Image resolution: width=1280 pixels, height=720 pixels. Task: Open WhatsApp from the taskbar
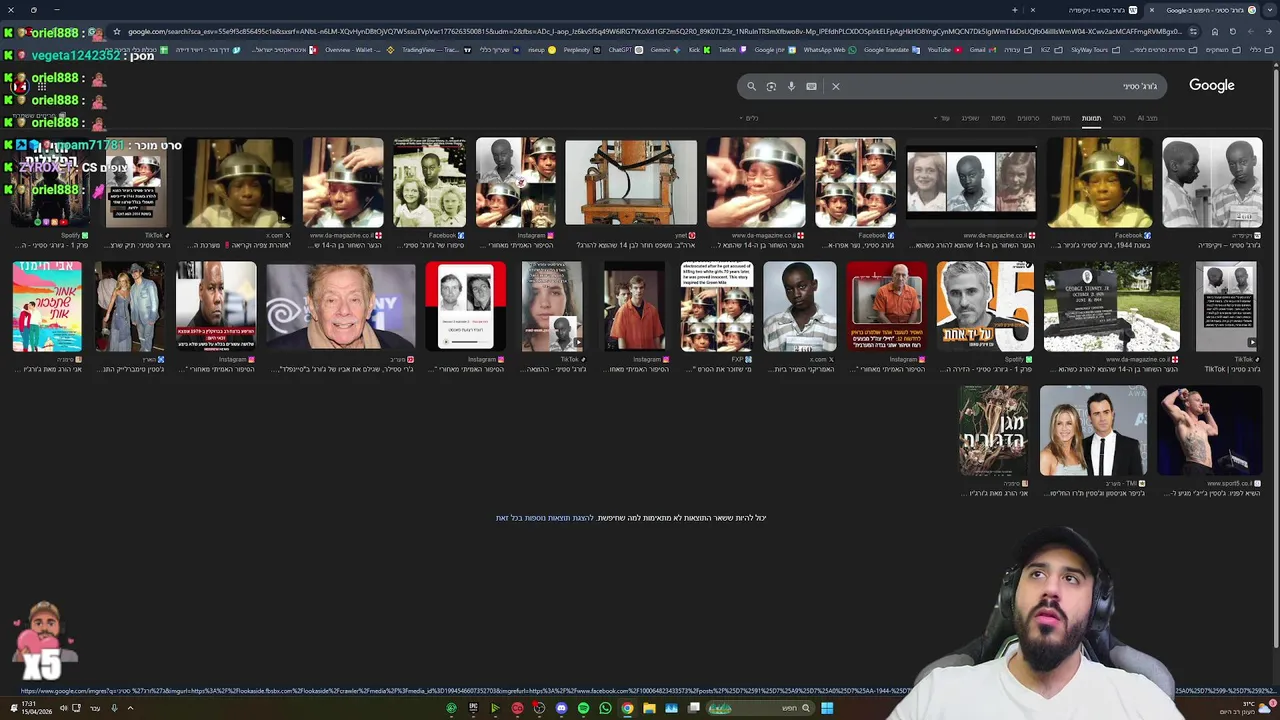point(605,708)
